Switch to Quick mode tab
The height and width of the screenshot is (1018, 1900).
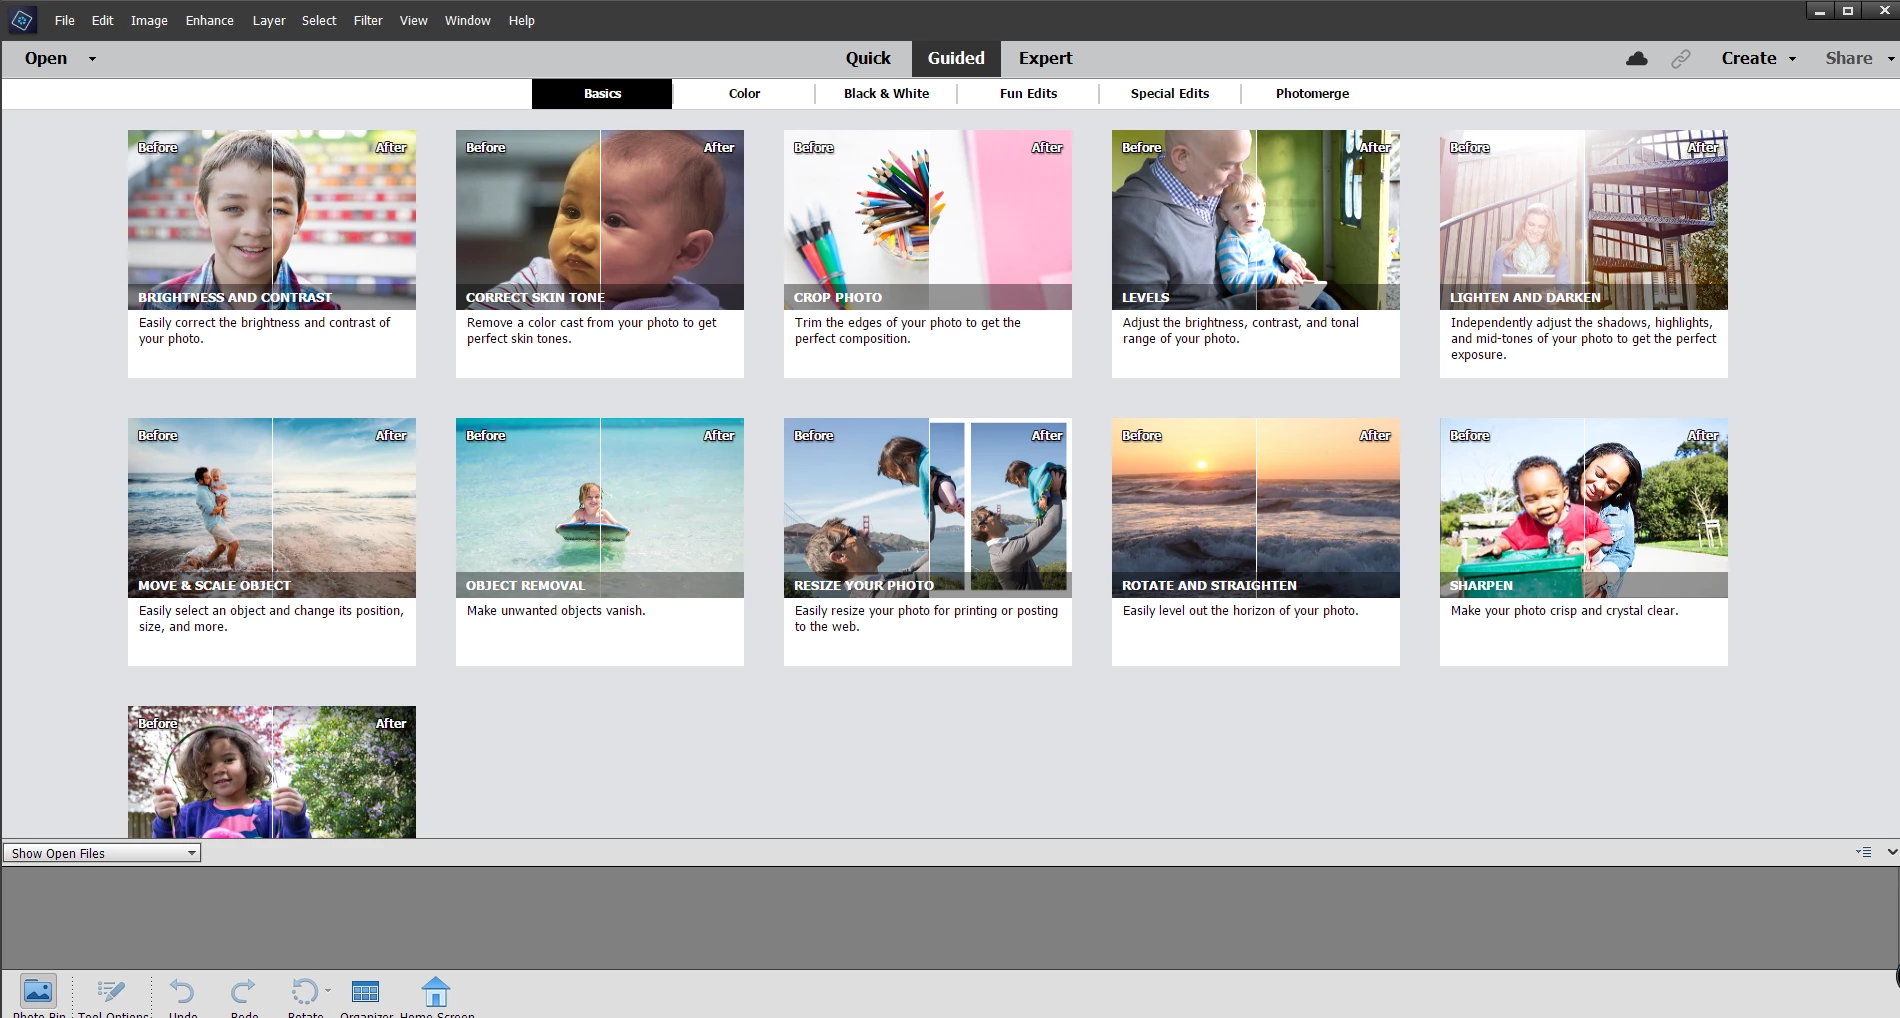pyautogui.click(x=868, y=58)
